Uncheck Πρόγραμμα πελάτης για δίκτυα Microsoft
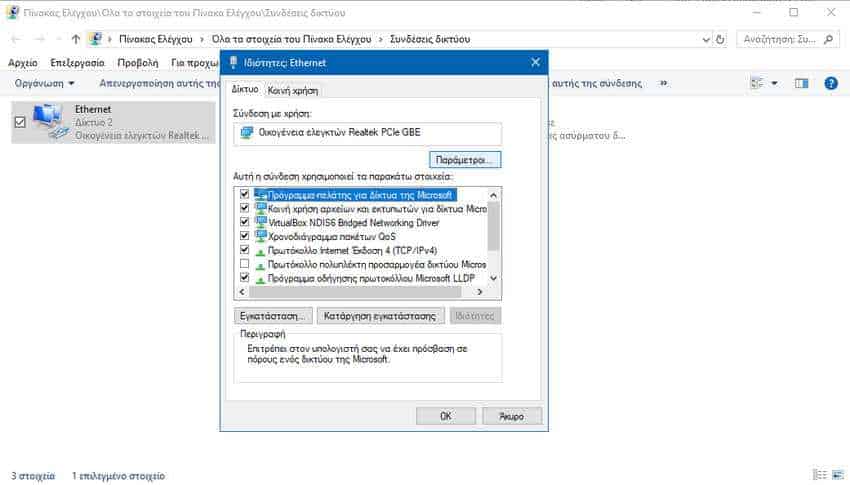Viewport: 850px width, 485px height. [244, 194]
